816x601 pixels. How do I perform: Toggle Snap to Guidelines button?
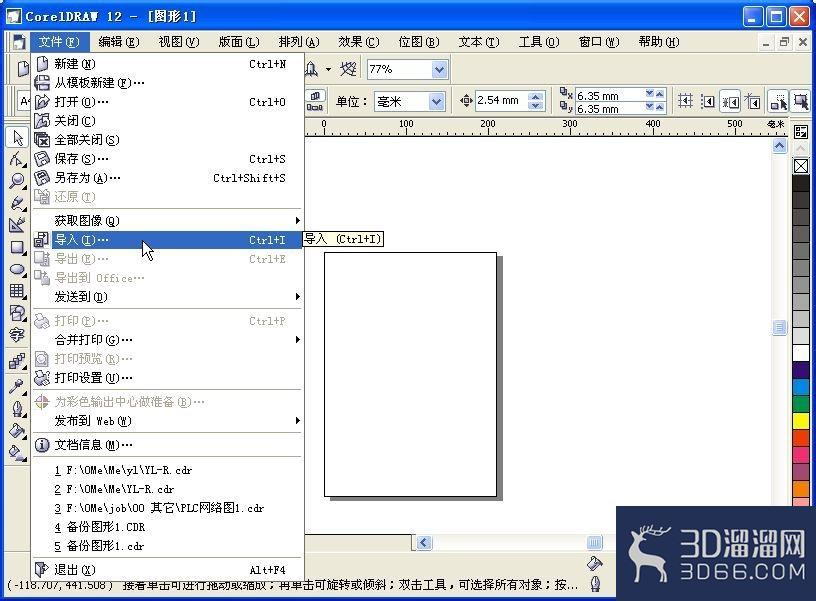(x=708, y=101)
